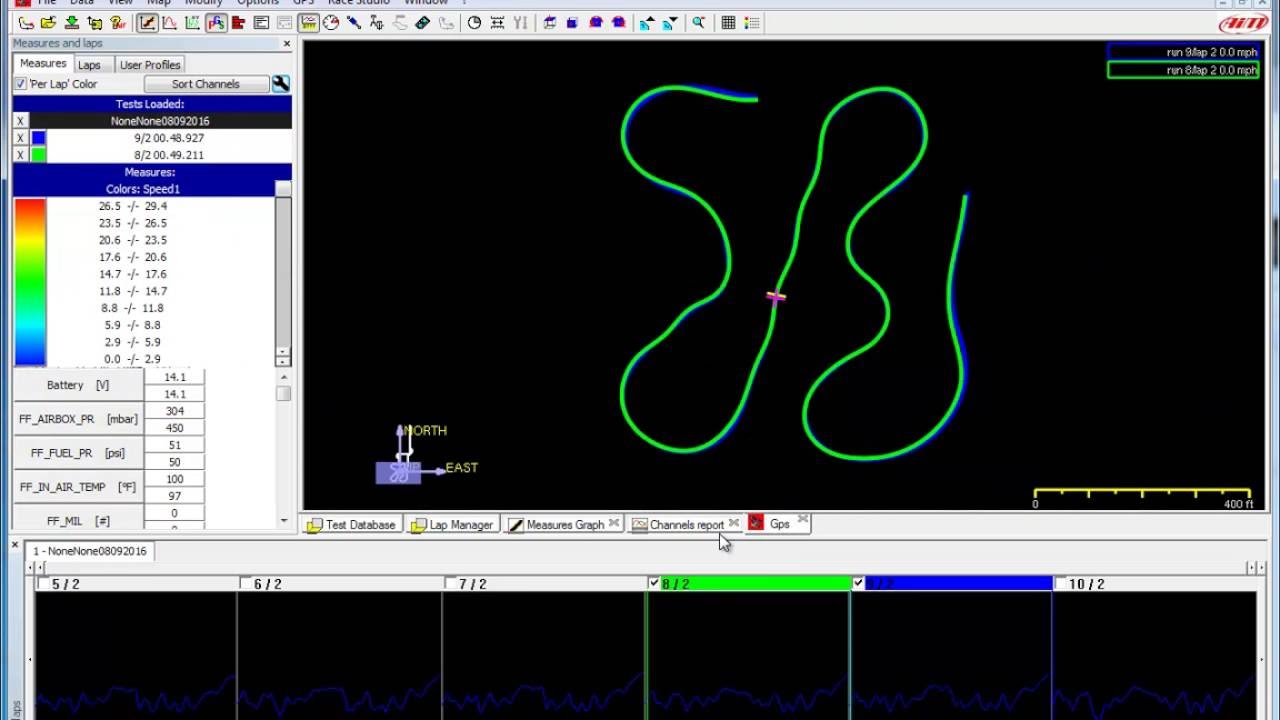Click the table grid toolbar icon
The image size is (1280, 720).
(728, 22)
